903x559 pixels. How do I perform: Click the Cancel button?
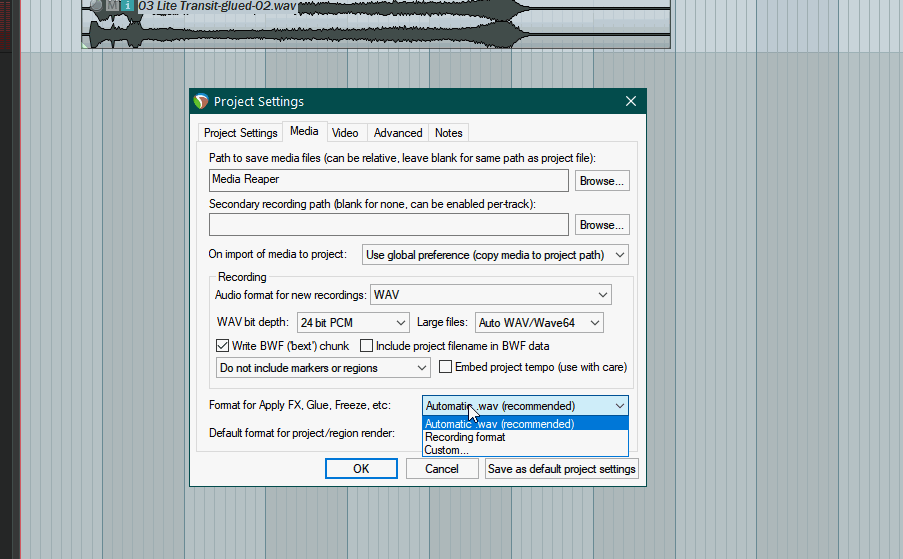(x=442, y=469)
